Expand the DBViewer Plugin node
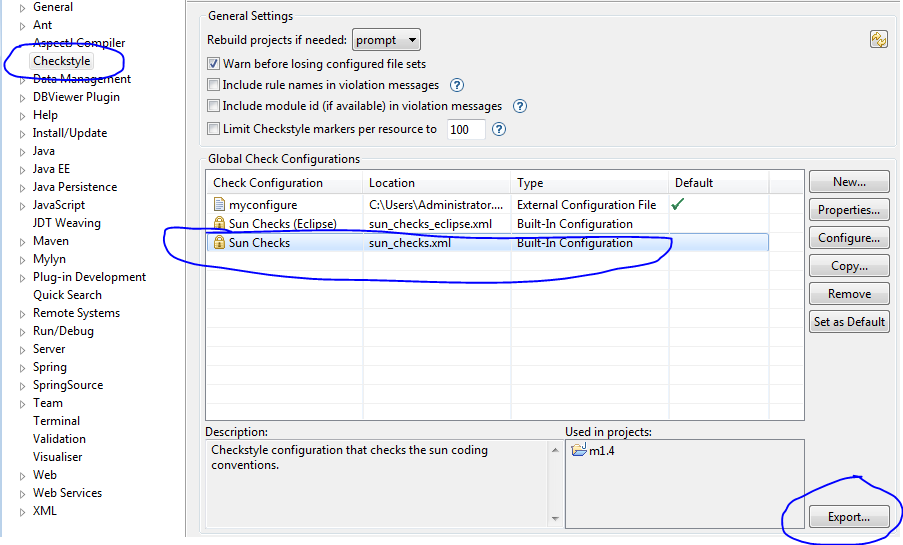 22,98
